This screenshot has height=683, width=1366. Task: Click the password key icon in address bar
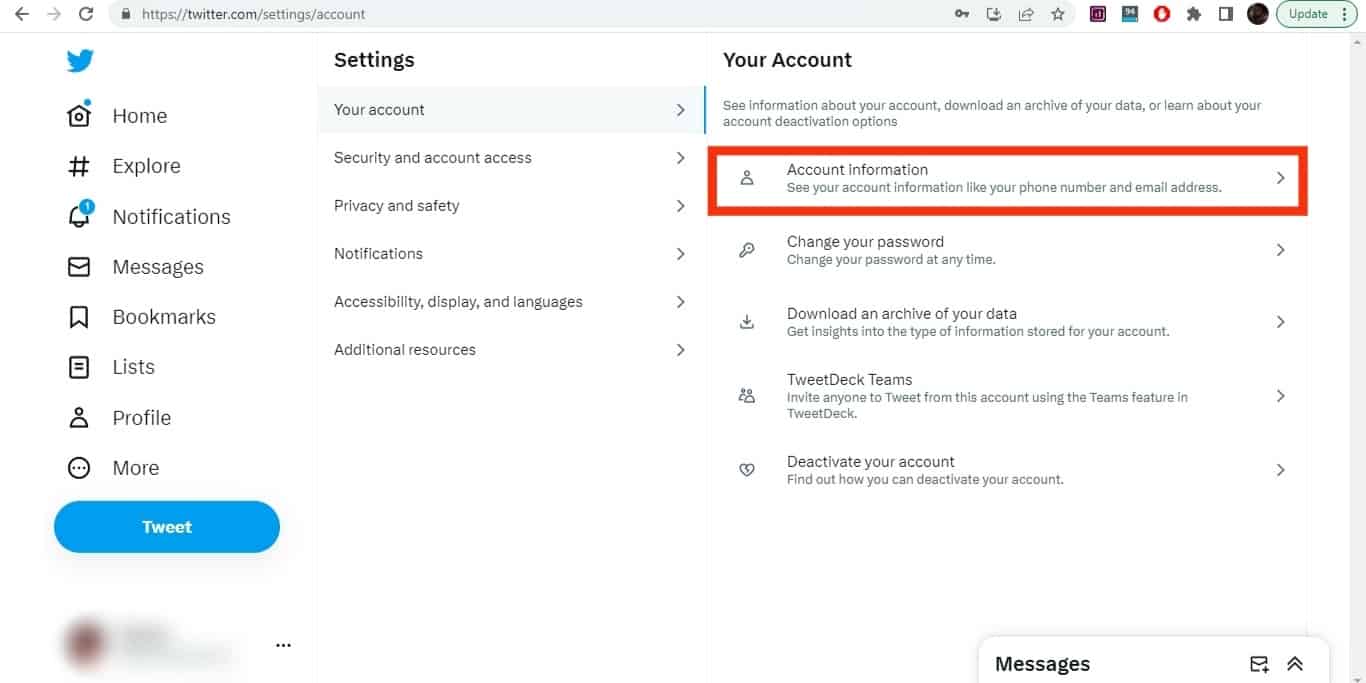click(x=962, y=14)
